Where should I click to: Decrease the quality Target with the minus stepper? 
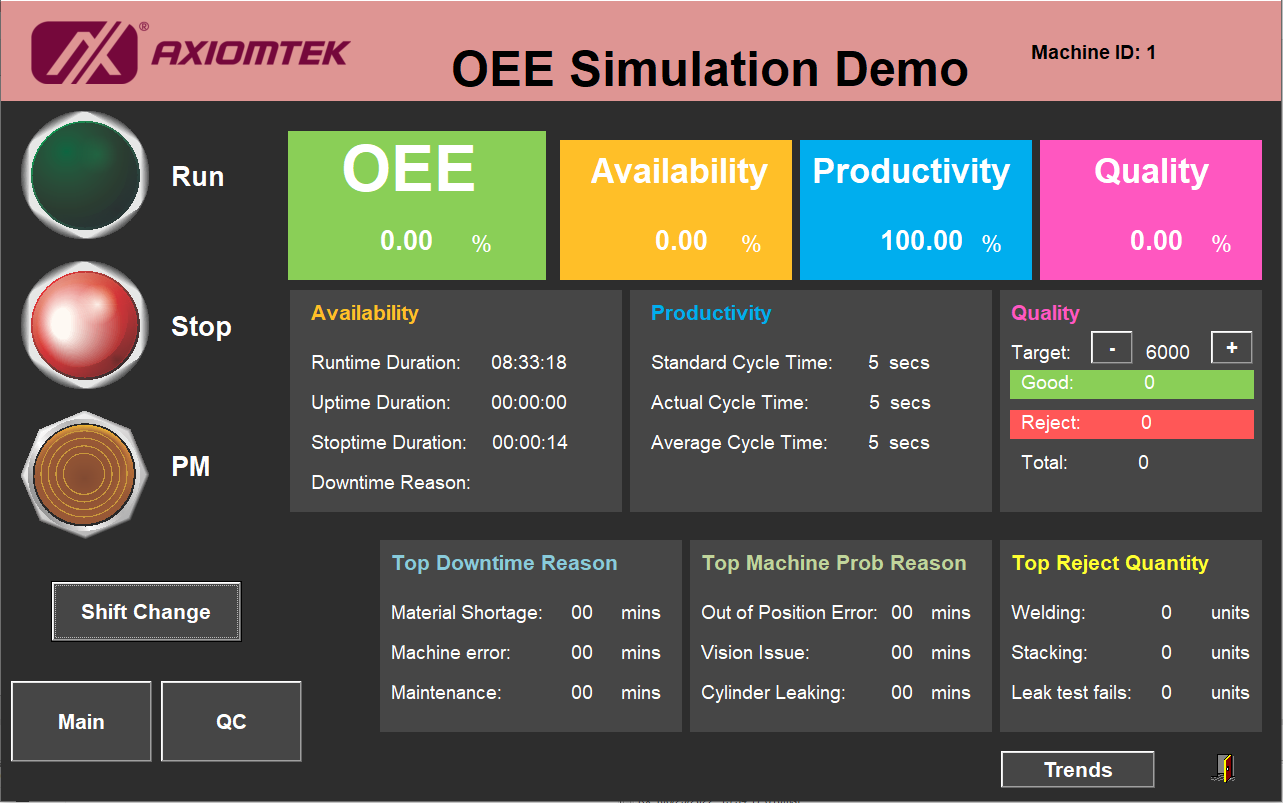tap(1111, 347)
